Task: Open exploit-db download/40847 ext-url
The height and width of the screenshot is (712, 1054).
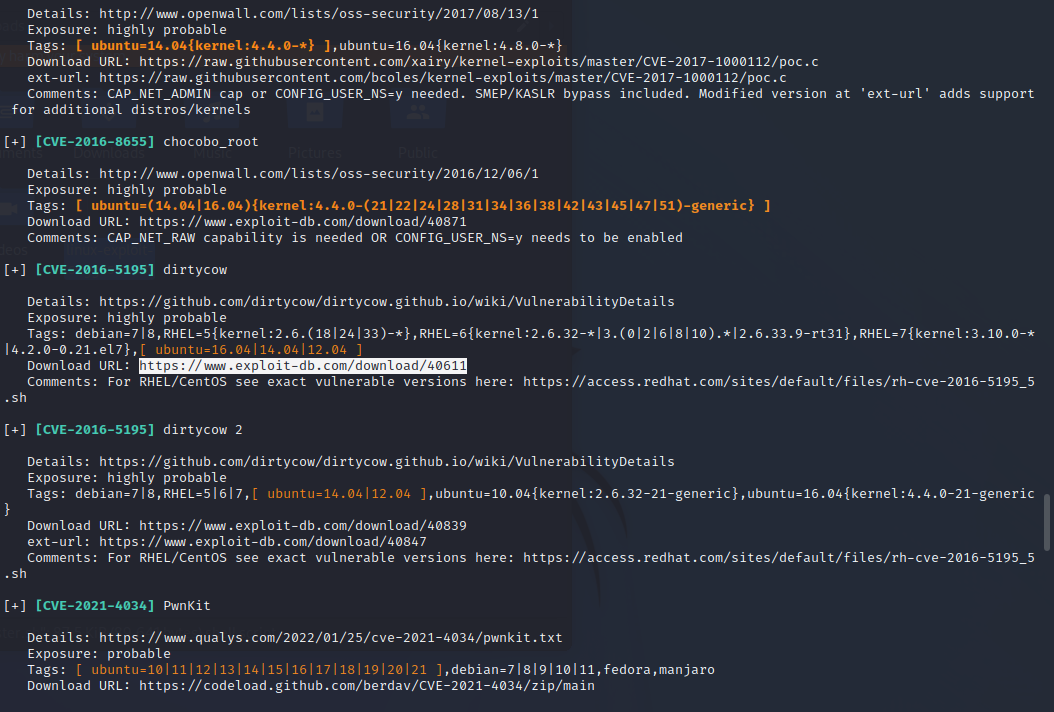Action: tap(263, 542)
